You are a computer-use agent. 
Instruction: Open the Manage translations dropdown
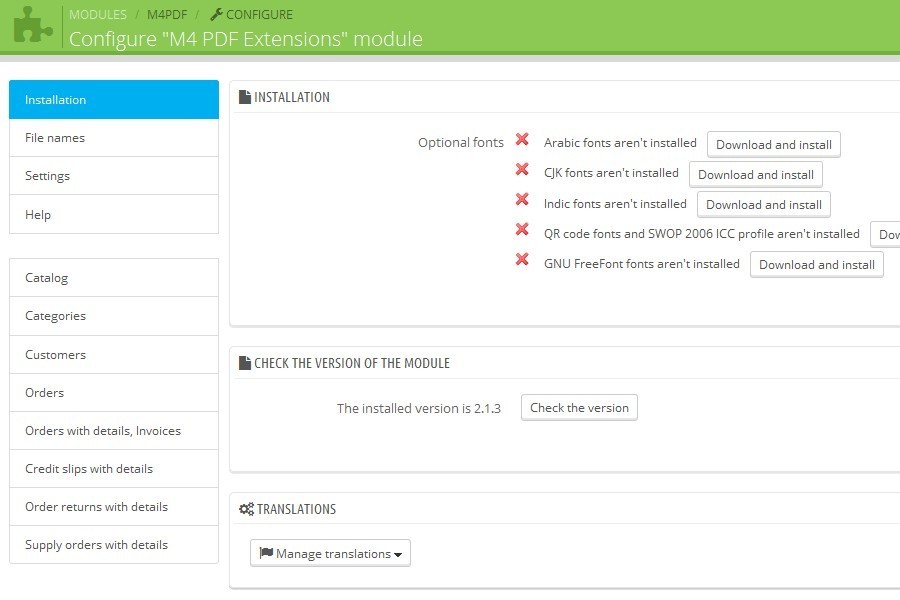(330, 553)
